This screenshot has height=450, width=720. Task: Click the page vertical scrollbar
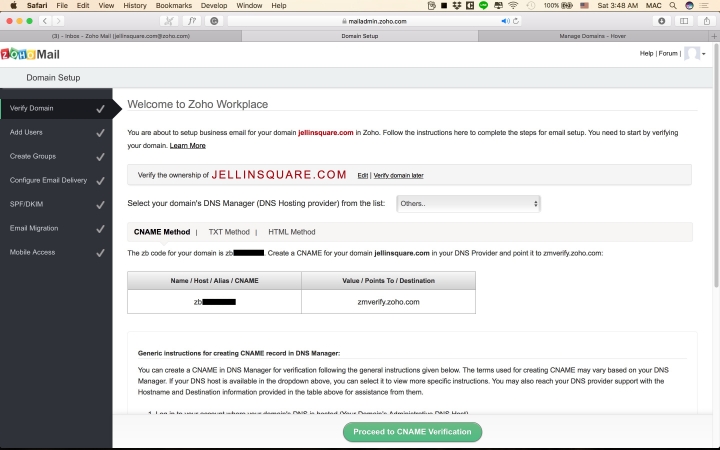tap(716, 165)
